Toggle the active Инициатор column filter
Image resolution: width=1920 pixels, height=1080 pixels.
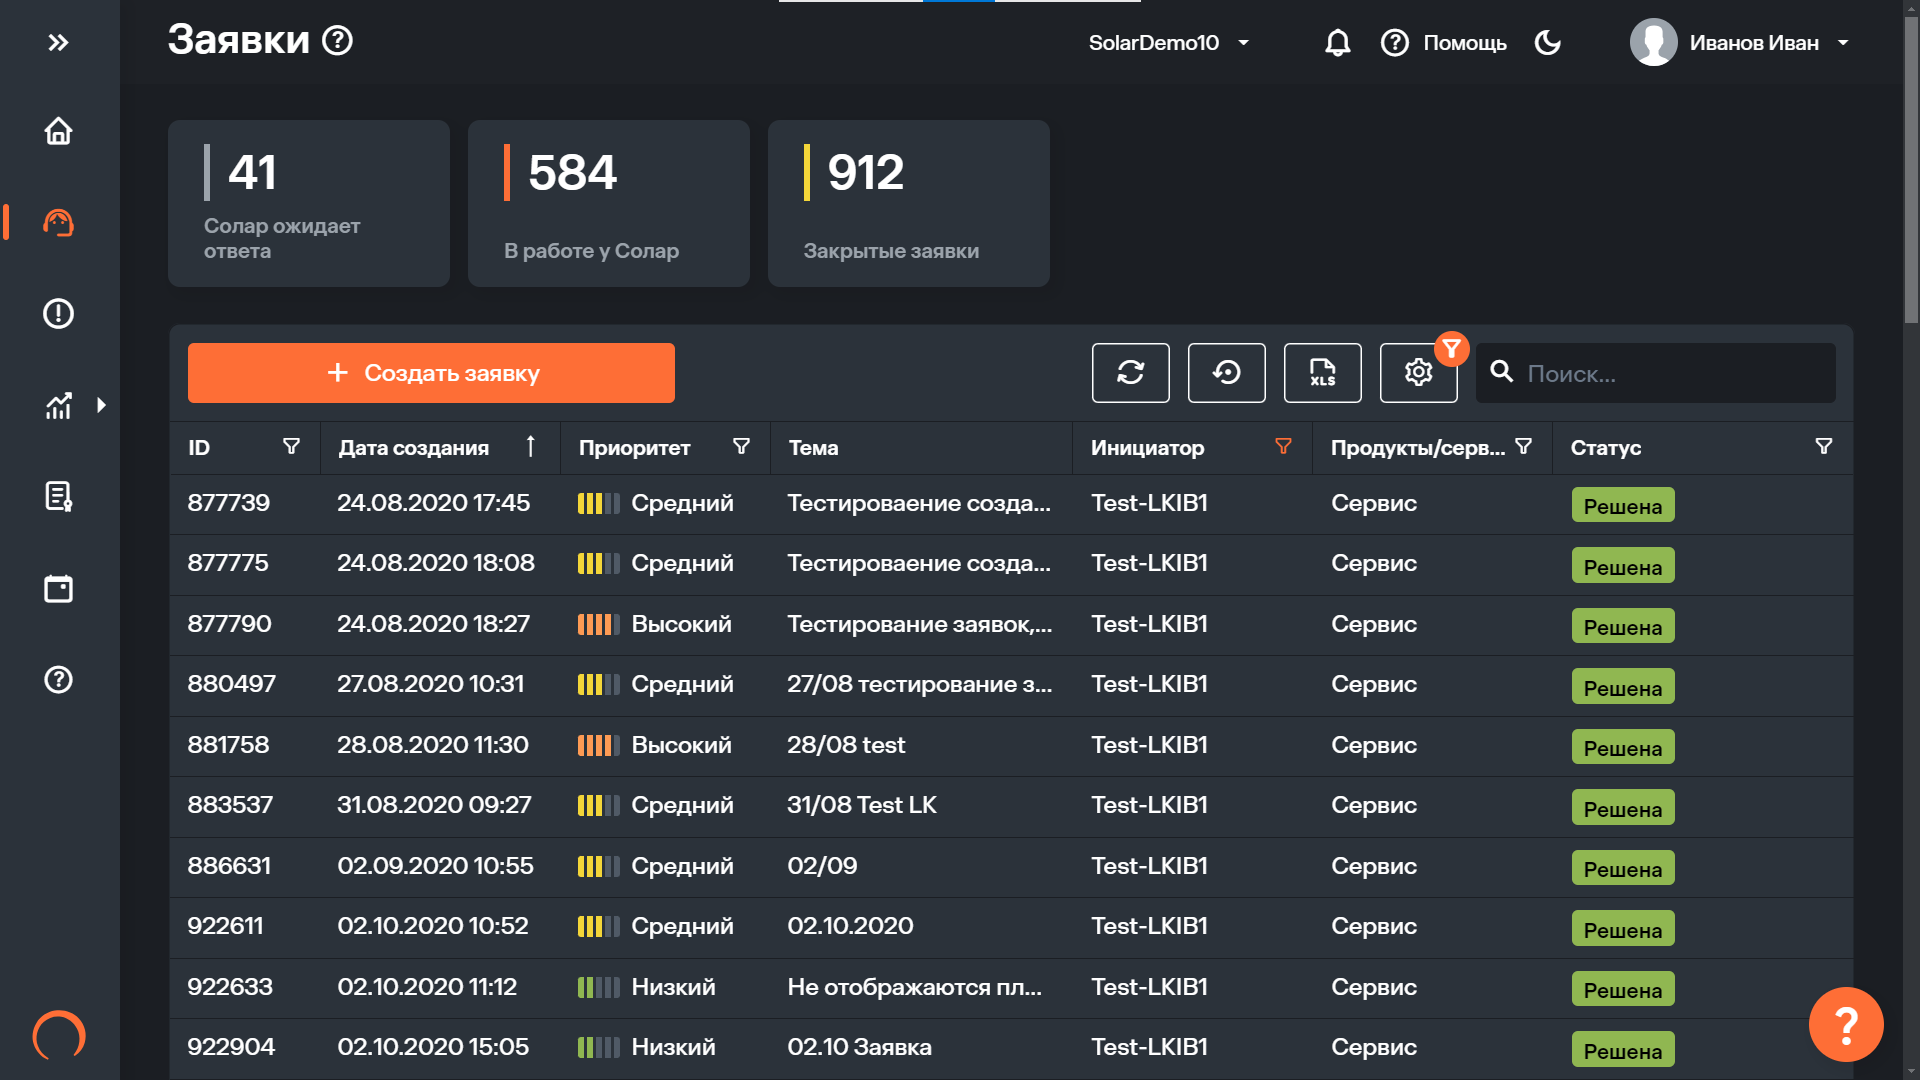click(x=1283, y=447)
